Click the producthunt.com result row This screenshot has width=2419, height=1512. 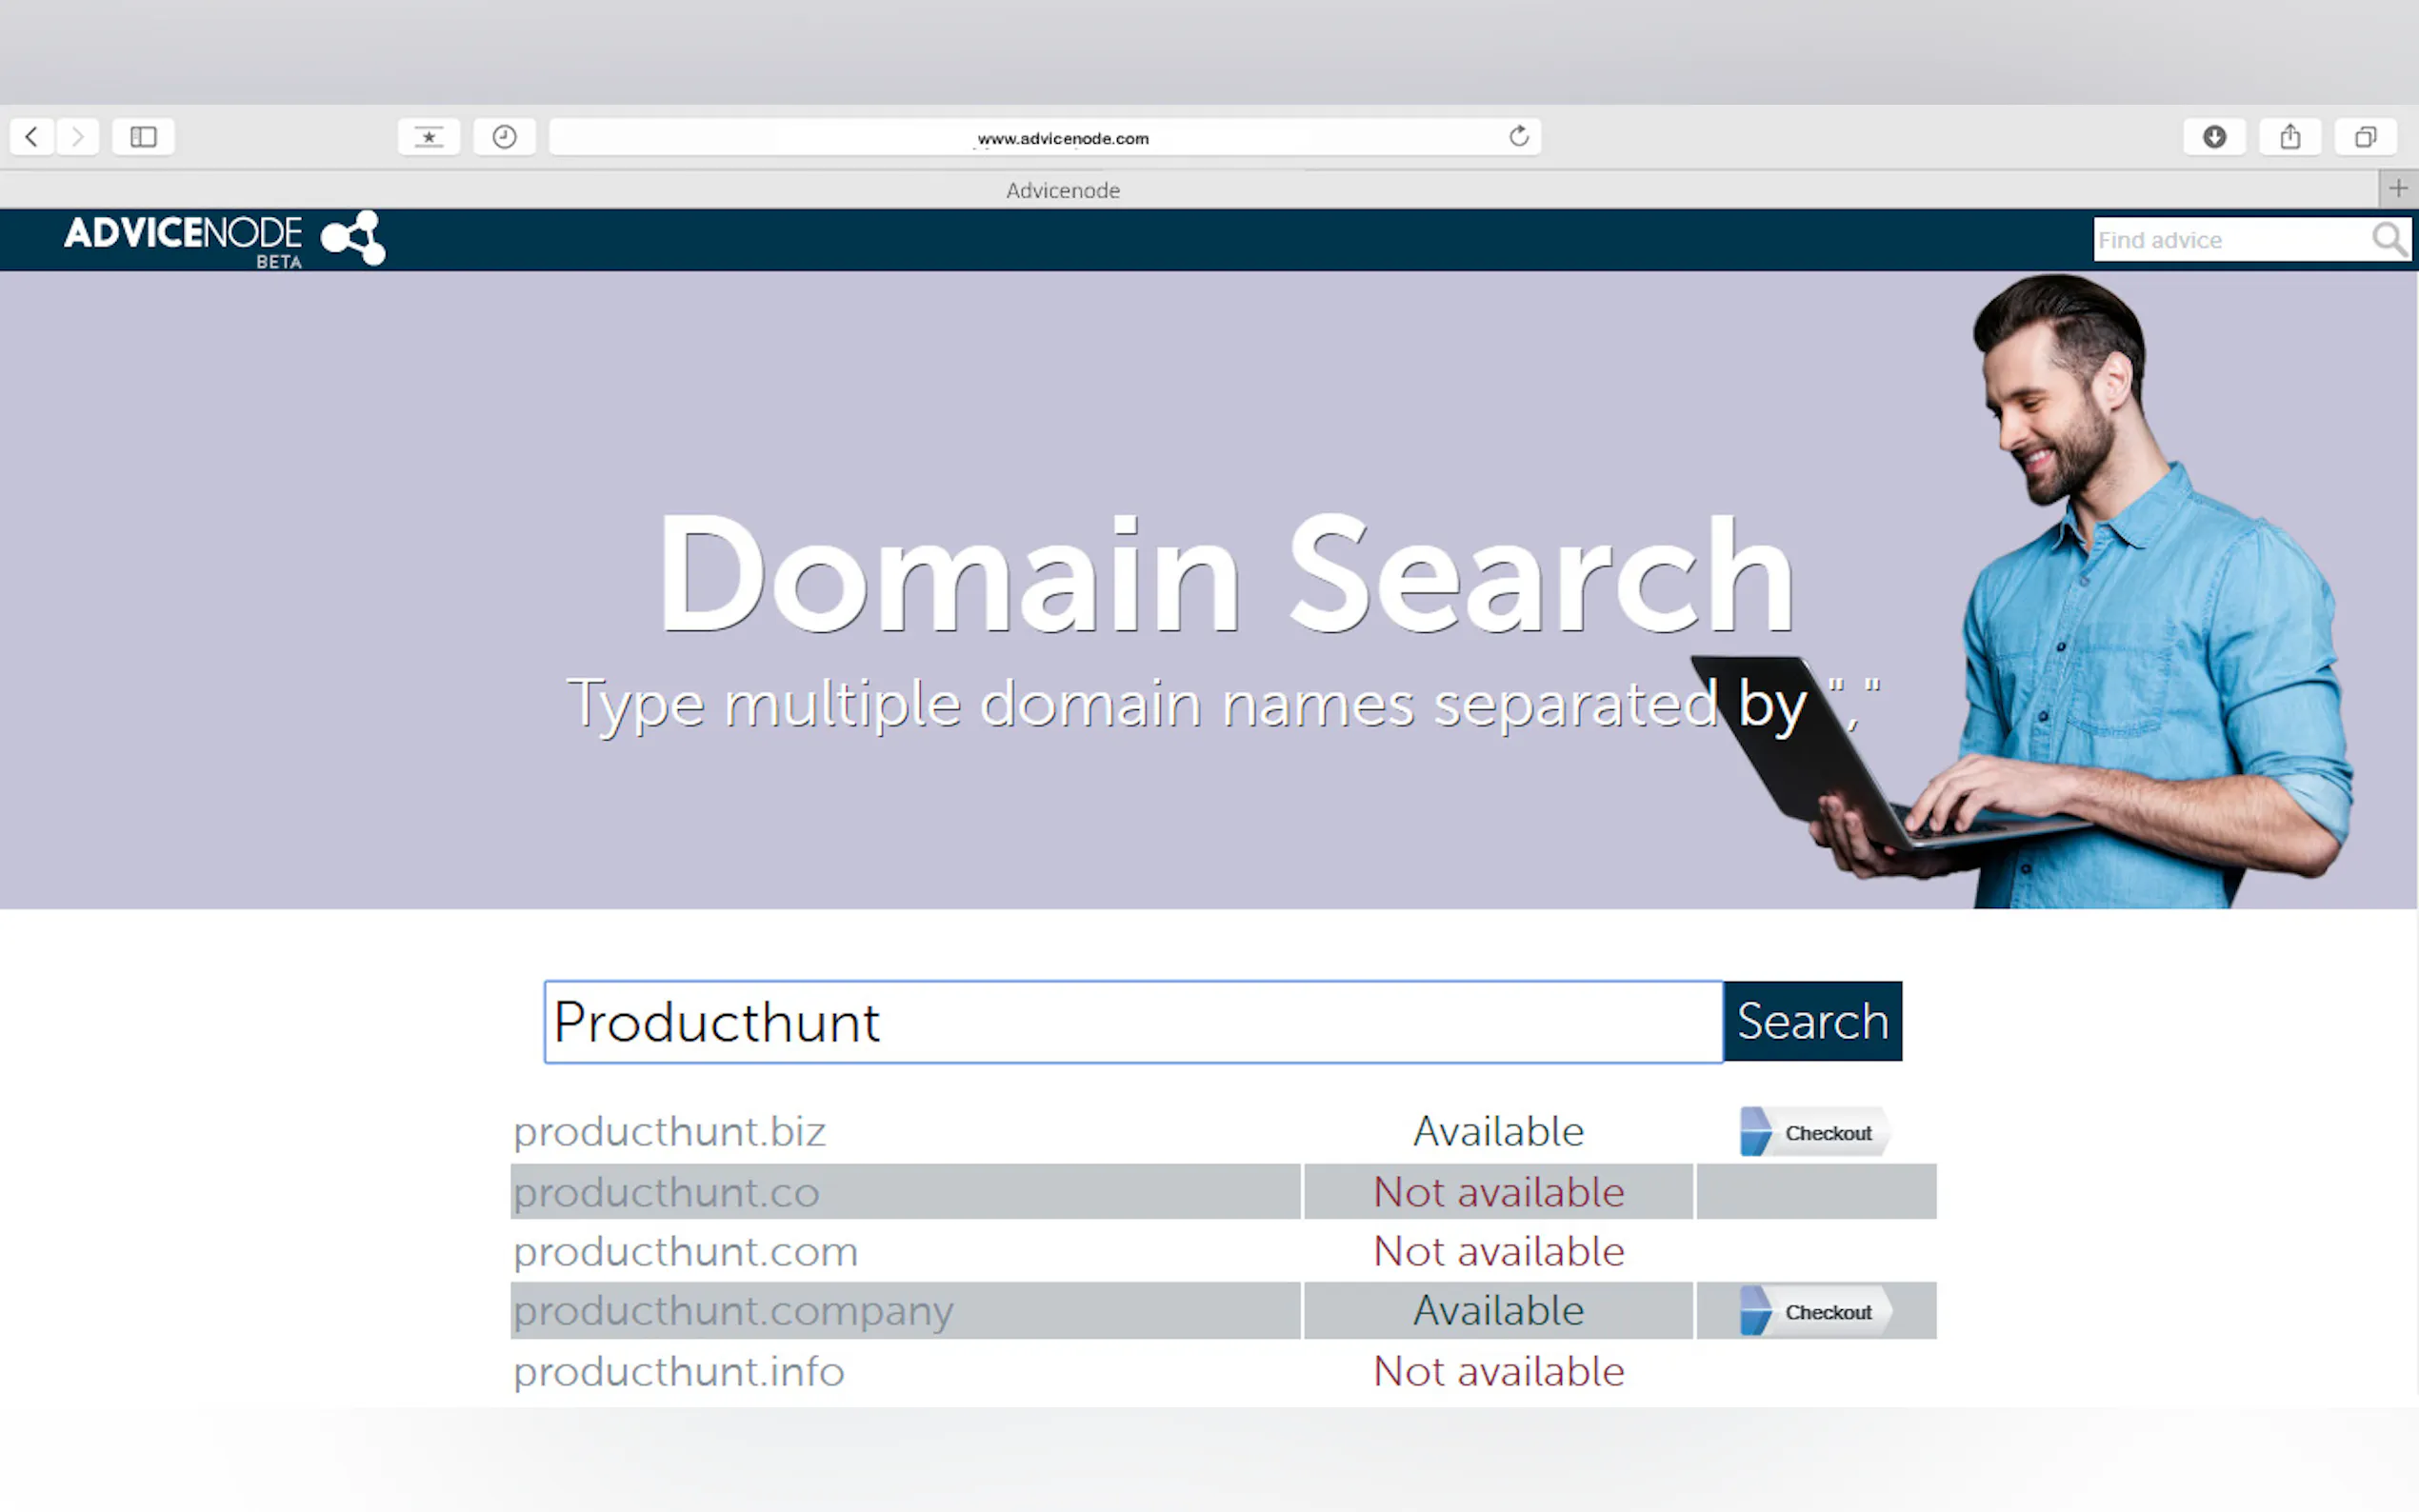[x=686, y=1252]
